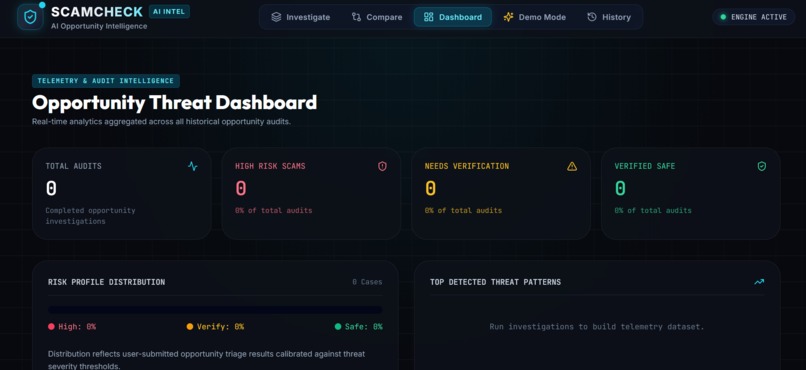Click the History clock icon

592,17
